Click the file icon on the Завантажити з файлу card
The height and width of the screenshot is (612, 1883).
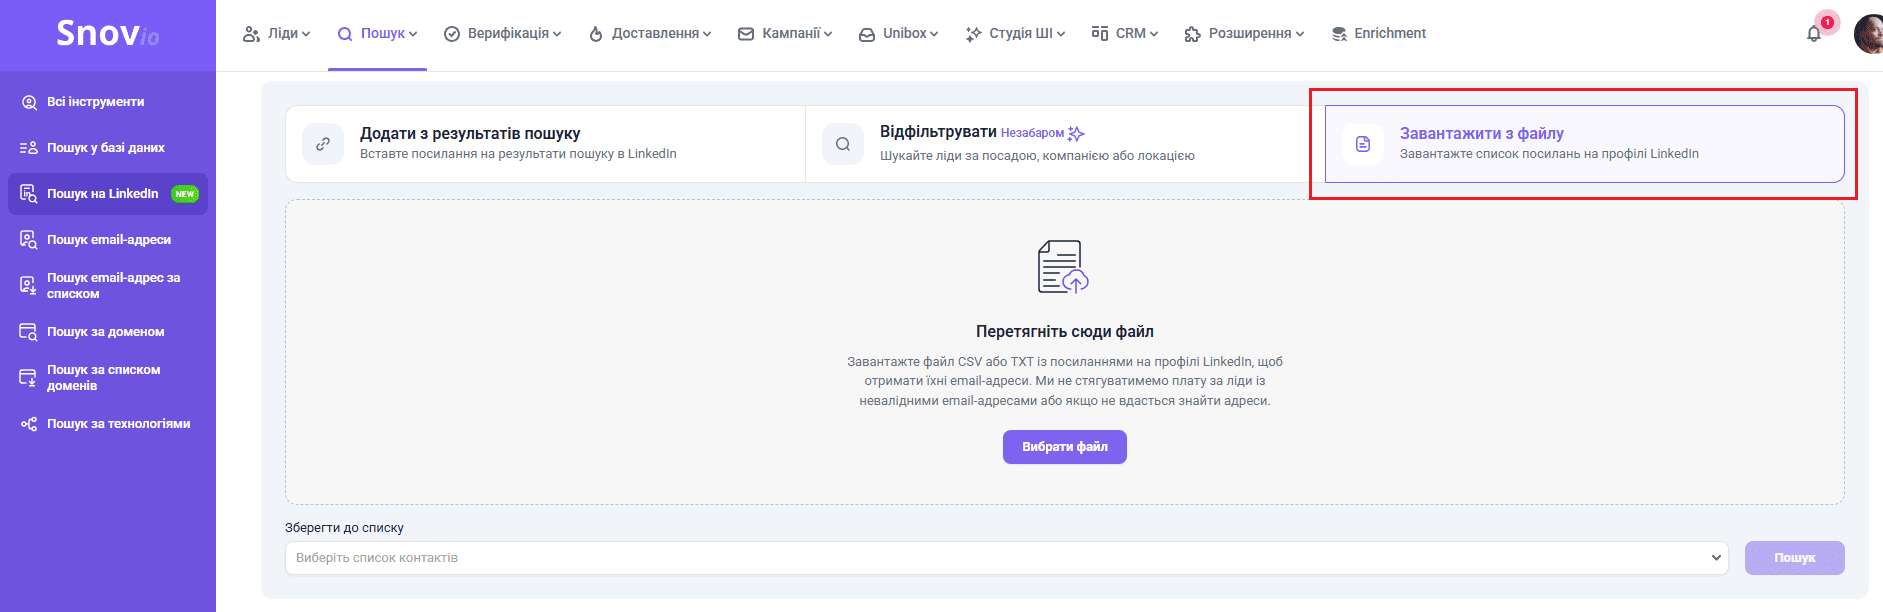1363,144
